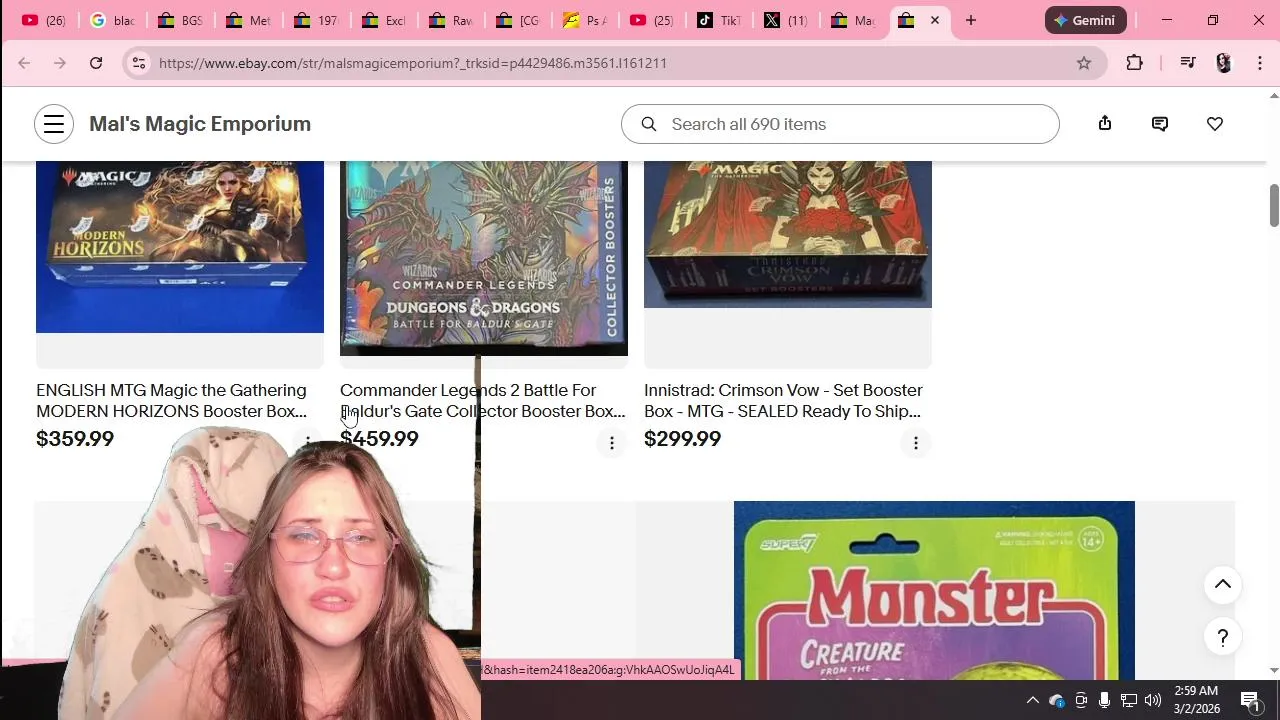
Task: Open Commander Legends 2 Battle For Baldur's Gate listing
Action: tap(483, 401)
